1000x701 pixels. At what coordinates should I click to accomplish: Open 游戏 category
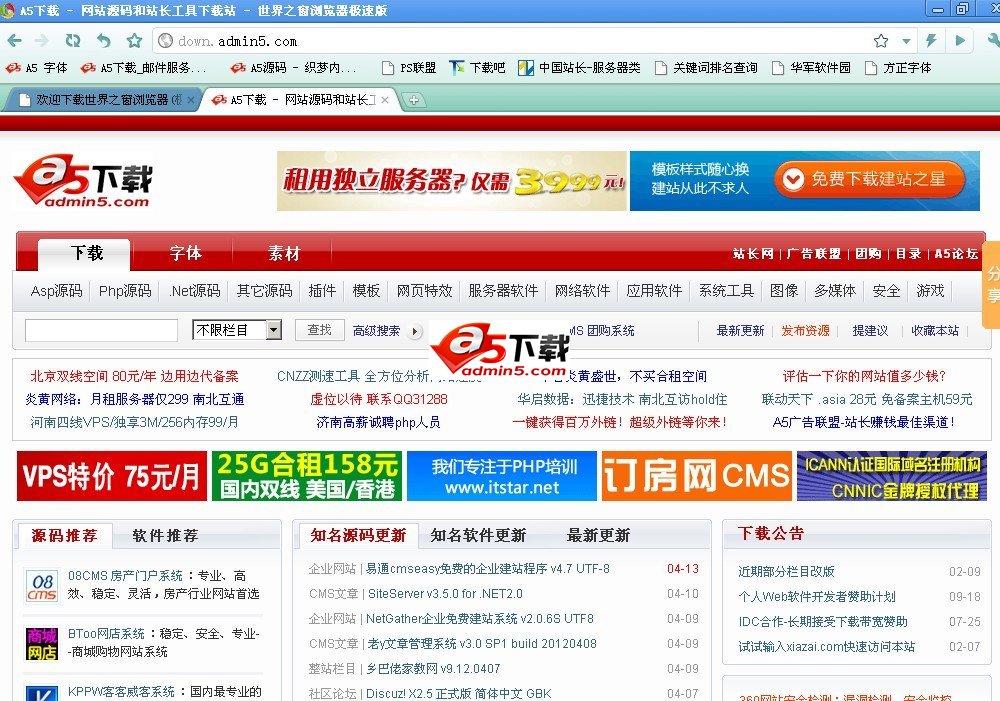(x=930, y=291)
